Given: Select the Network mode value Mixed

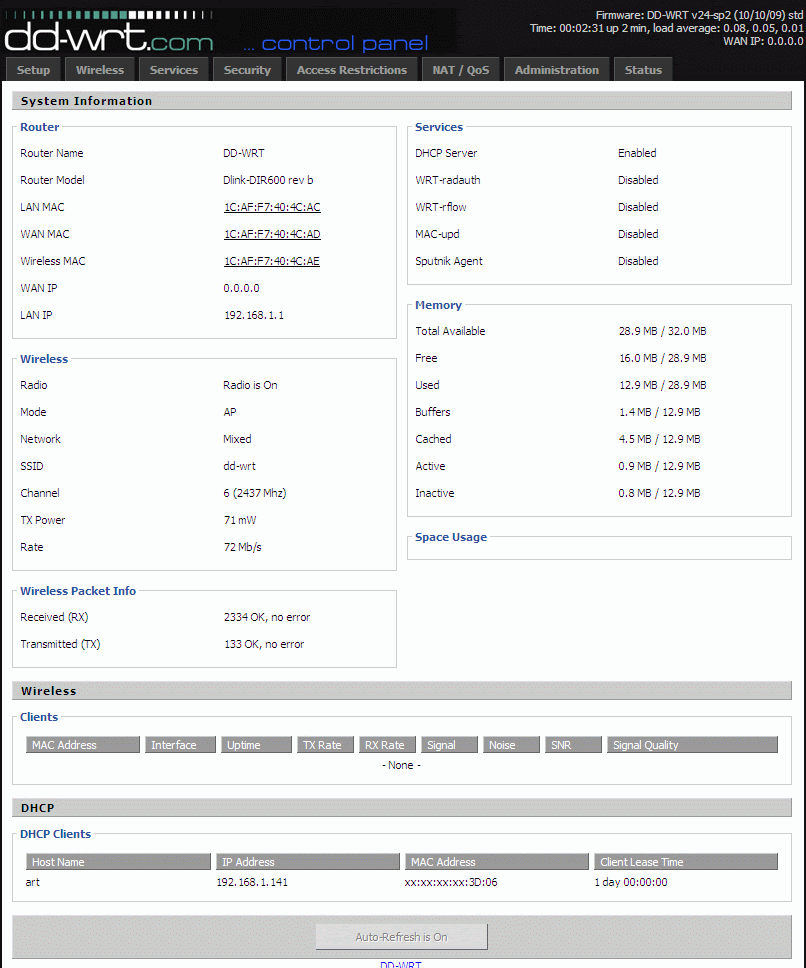Looking at the screenshot, I should (237, 439).
